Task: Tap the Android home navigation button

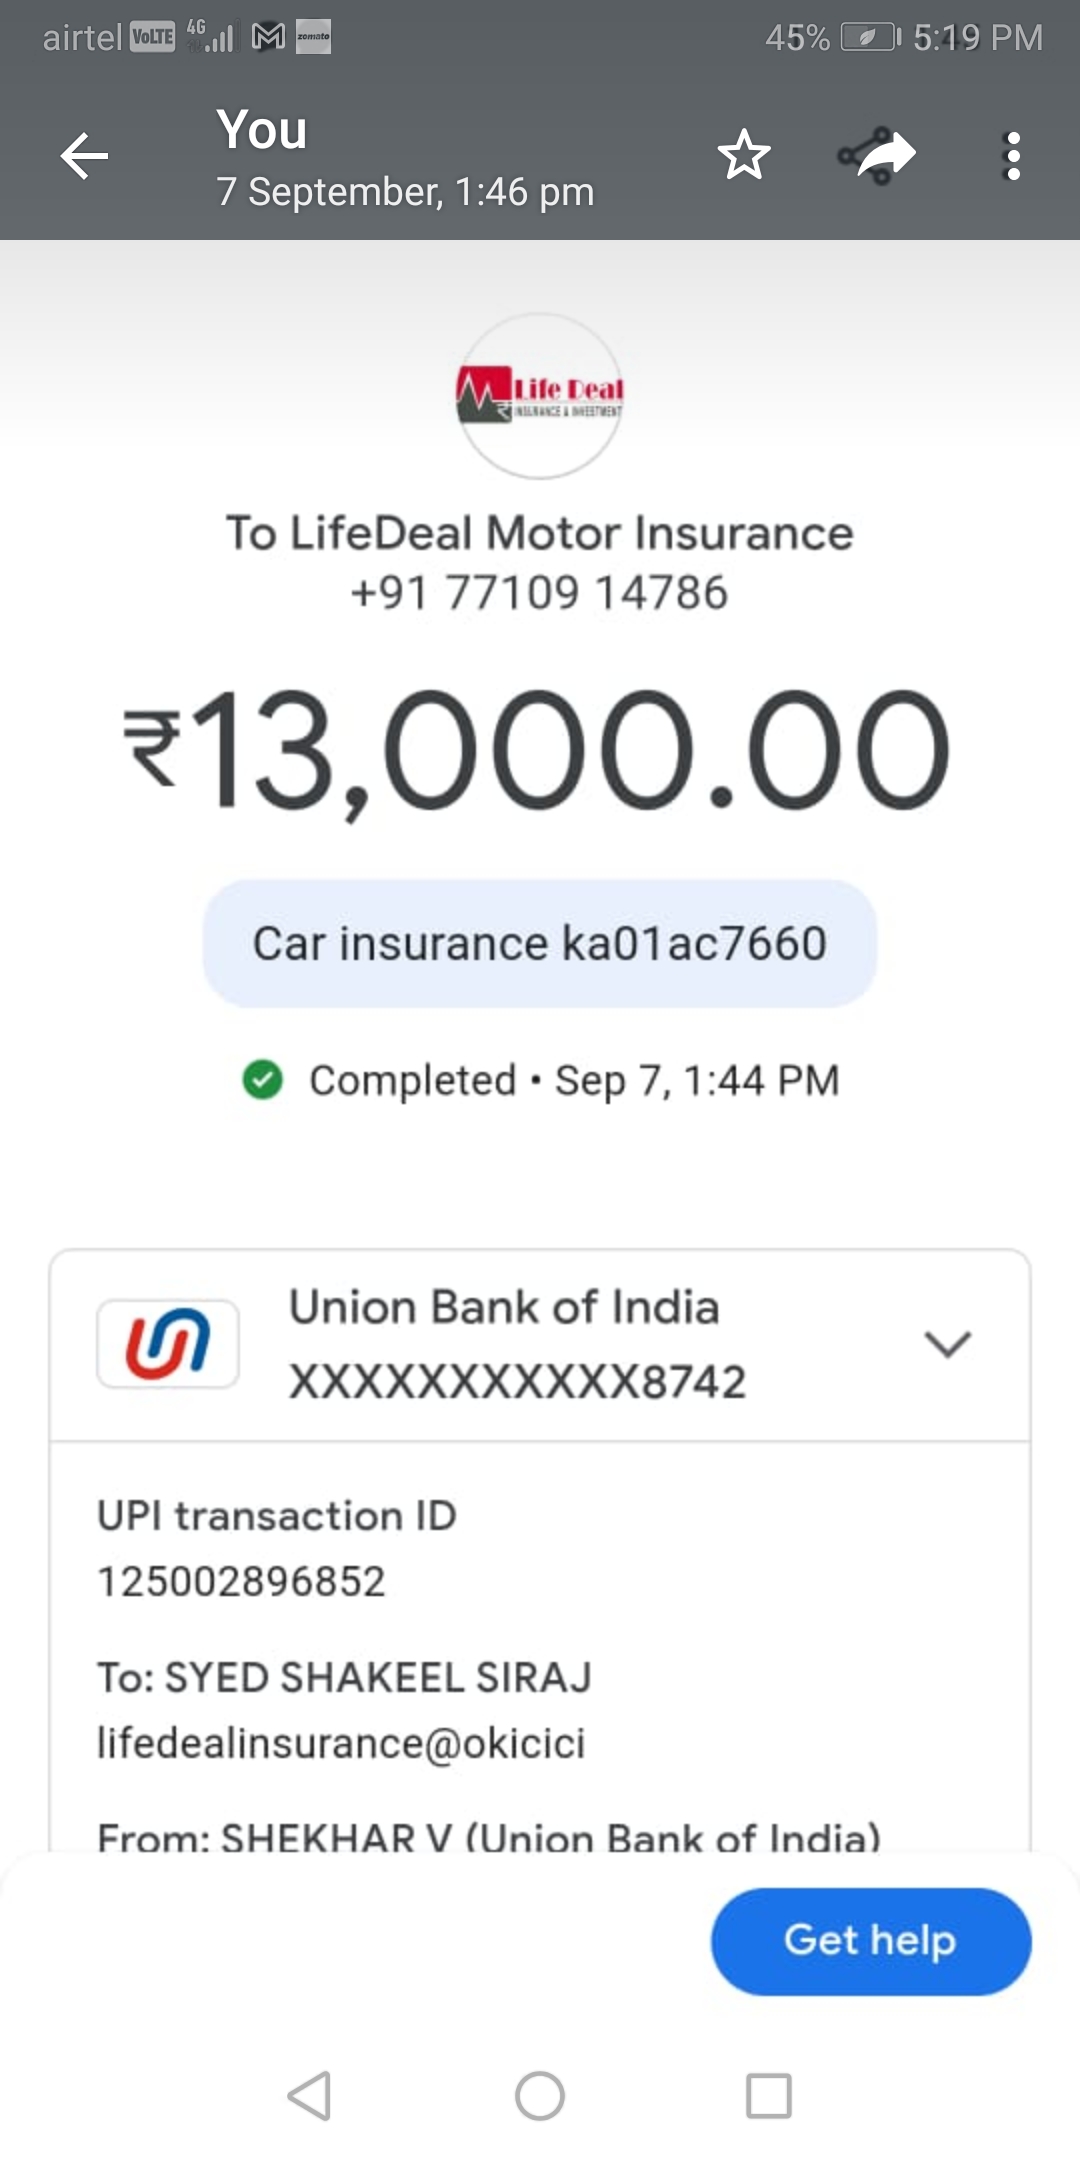Action: (x=540, y=2095)
